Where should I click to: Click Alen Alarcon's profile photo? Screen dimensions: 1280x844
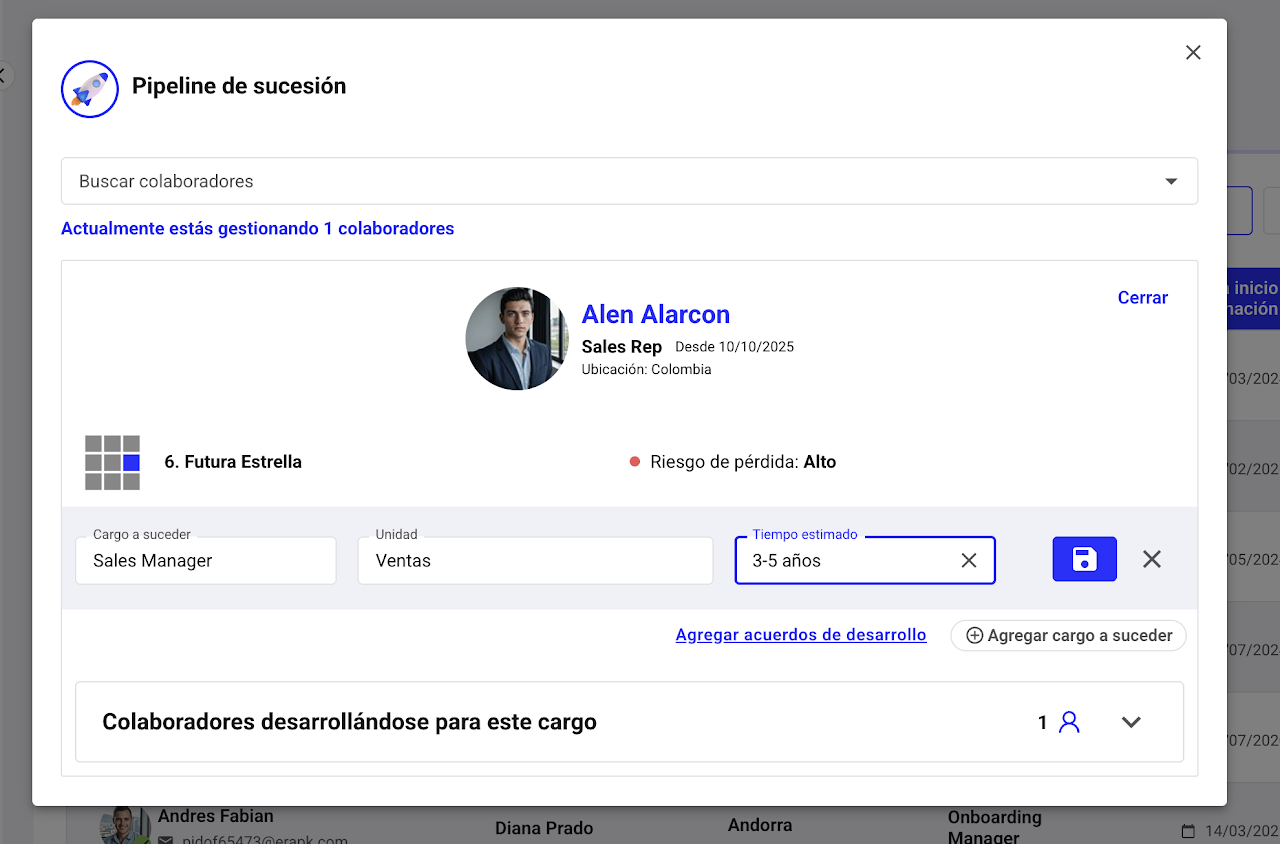[x=517, y=339]
